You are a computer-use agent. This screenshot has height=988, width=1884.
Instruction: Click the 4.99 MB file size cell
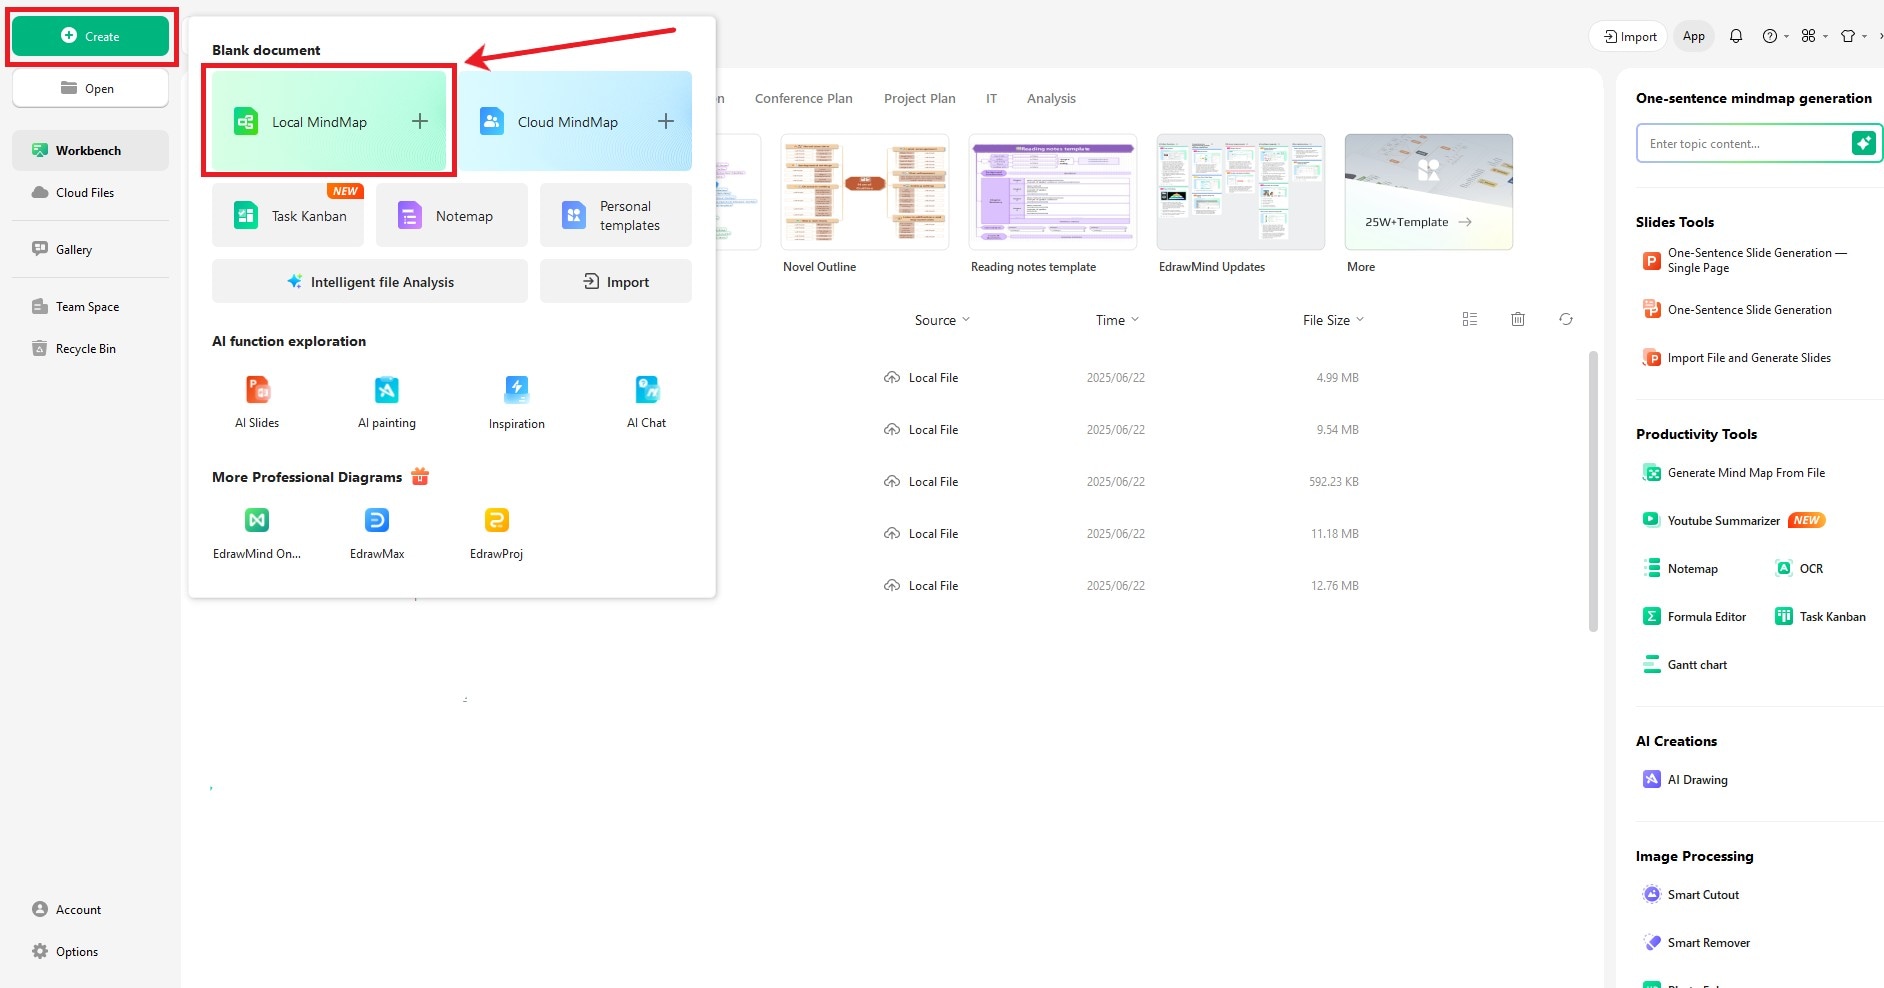click(x=1337, y=378)
